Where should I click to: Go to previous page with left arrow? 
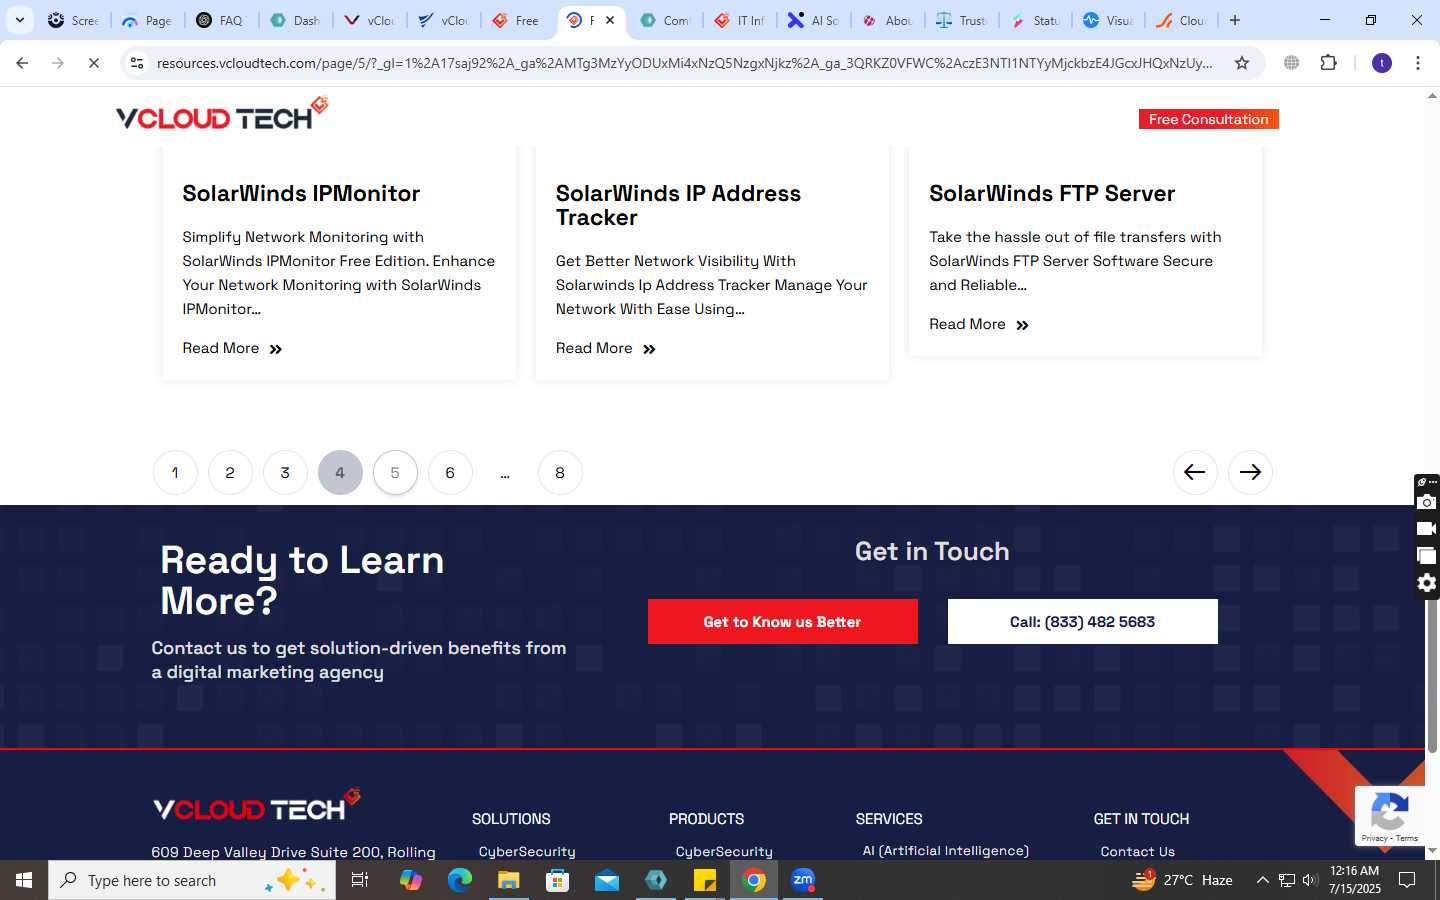click(1195, 472)
